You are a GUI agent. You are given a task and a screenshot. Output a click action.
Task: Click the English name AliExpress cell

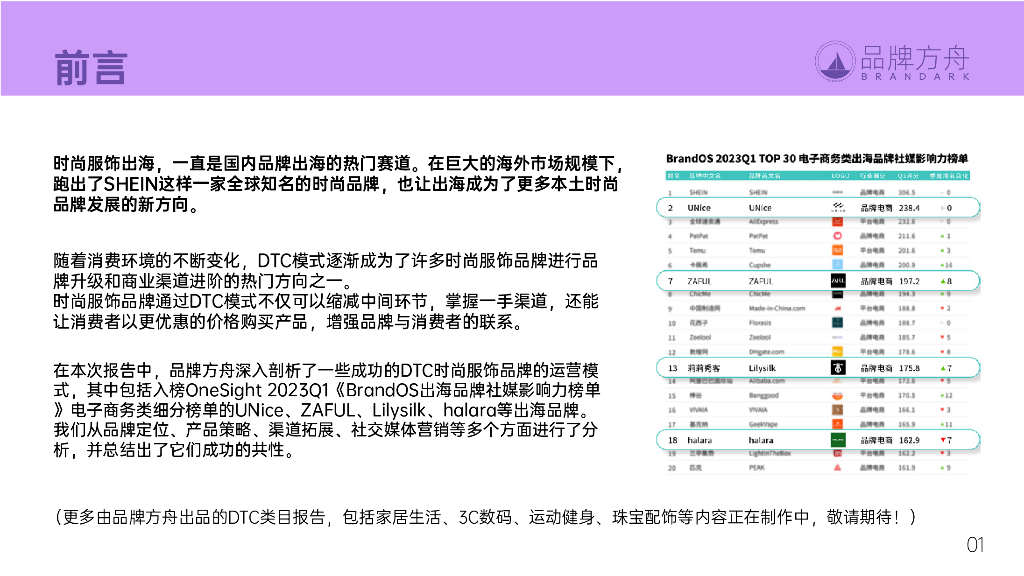point(763,222)
